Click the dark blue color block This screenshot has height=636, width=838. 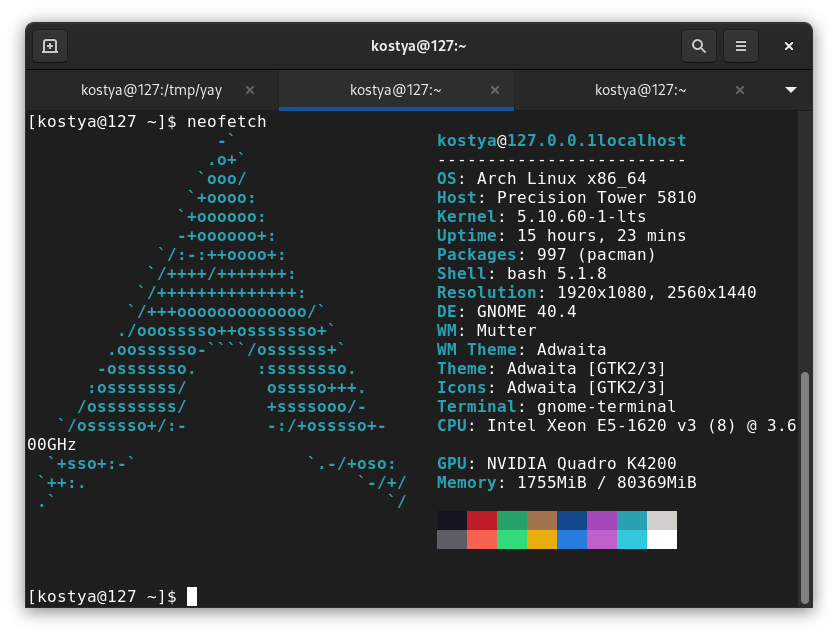(x=572, y=520)
